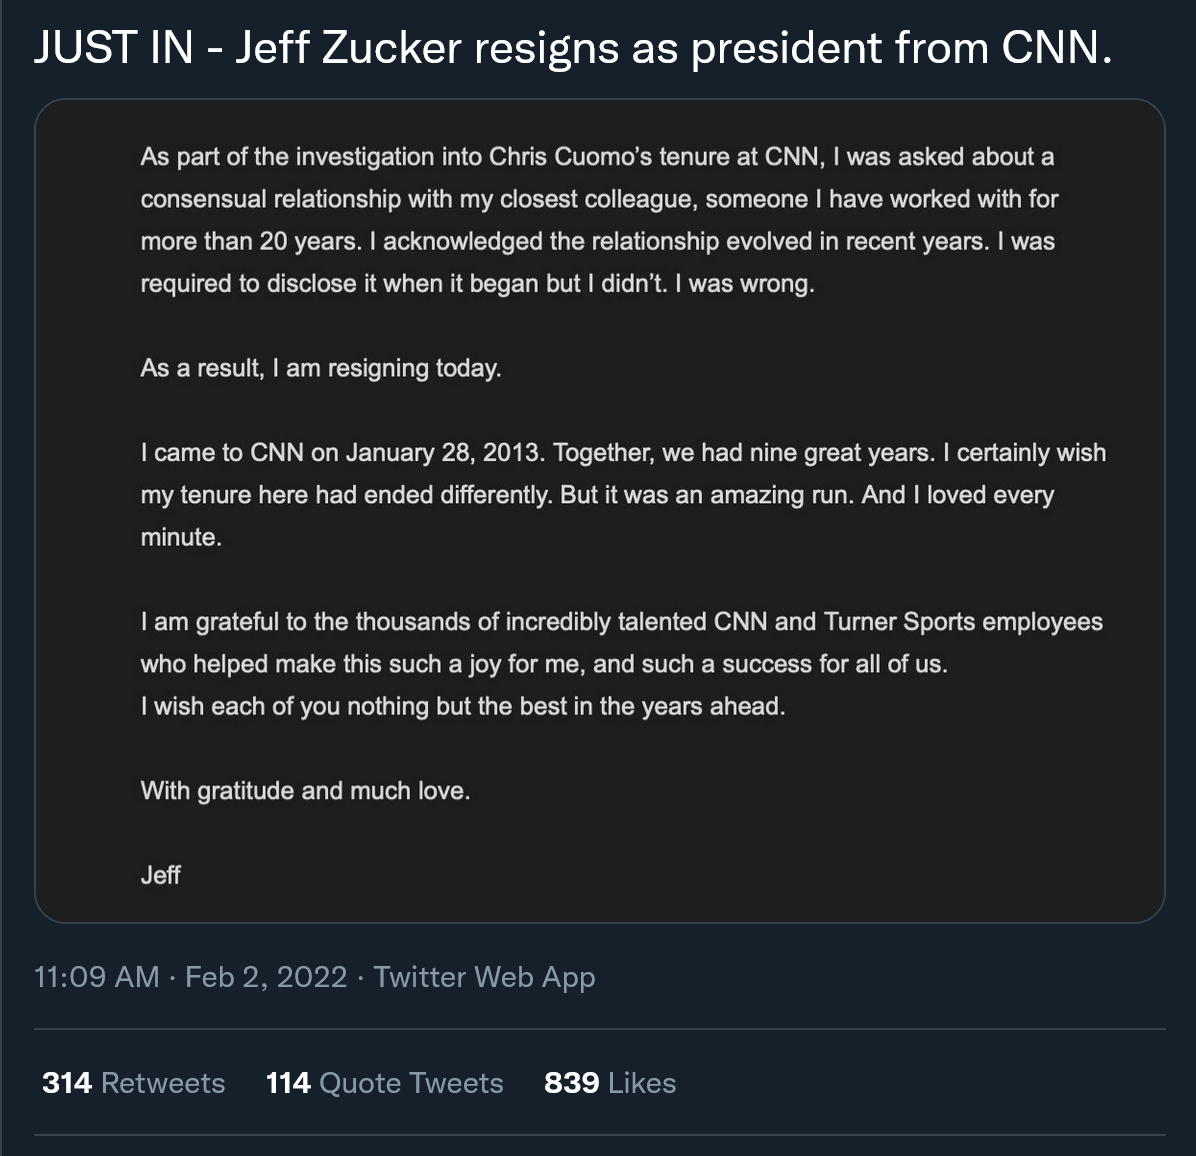The width and height of the screenshot is (1196, 1156).
Task: Click the JUST IN Jeff Zucker headline text
Action: click(x=573, y=48)
